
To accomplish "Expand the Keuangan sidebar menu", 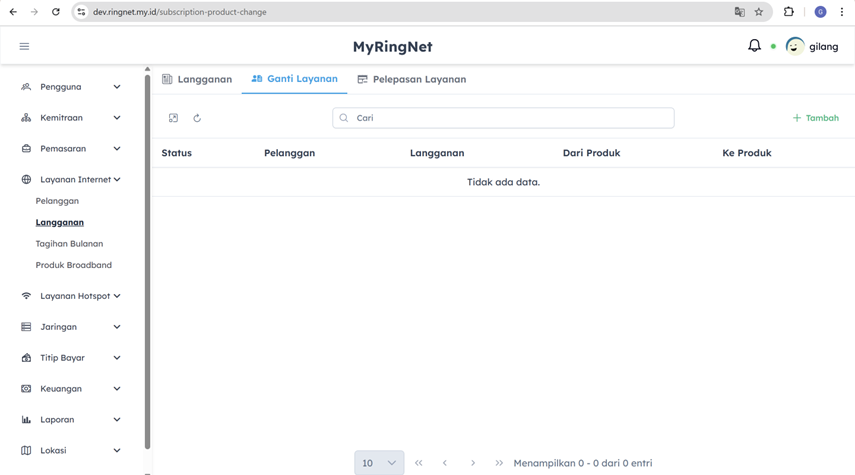I will pos(71,389).
